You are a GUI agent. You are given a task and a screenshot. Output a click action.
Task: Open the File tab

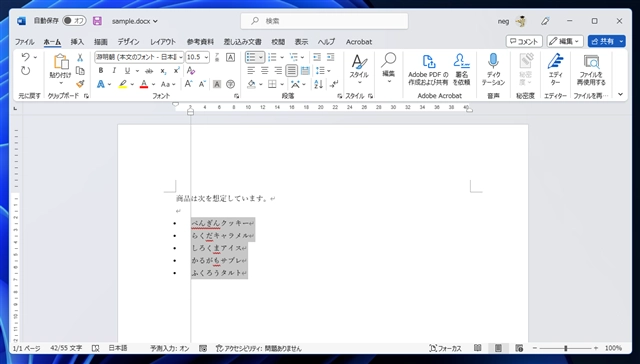(x=24, y=42)
